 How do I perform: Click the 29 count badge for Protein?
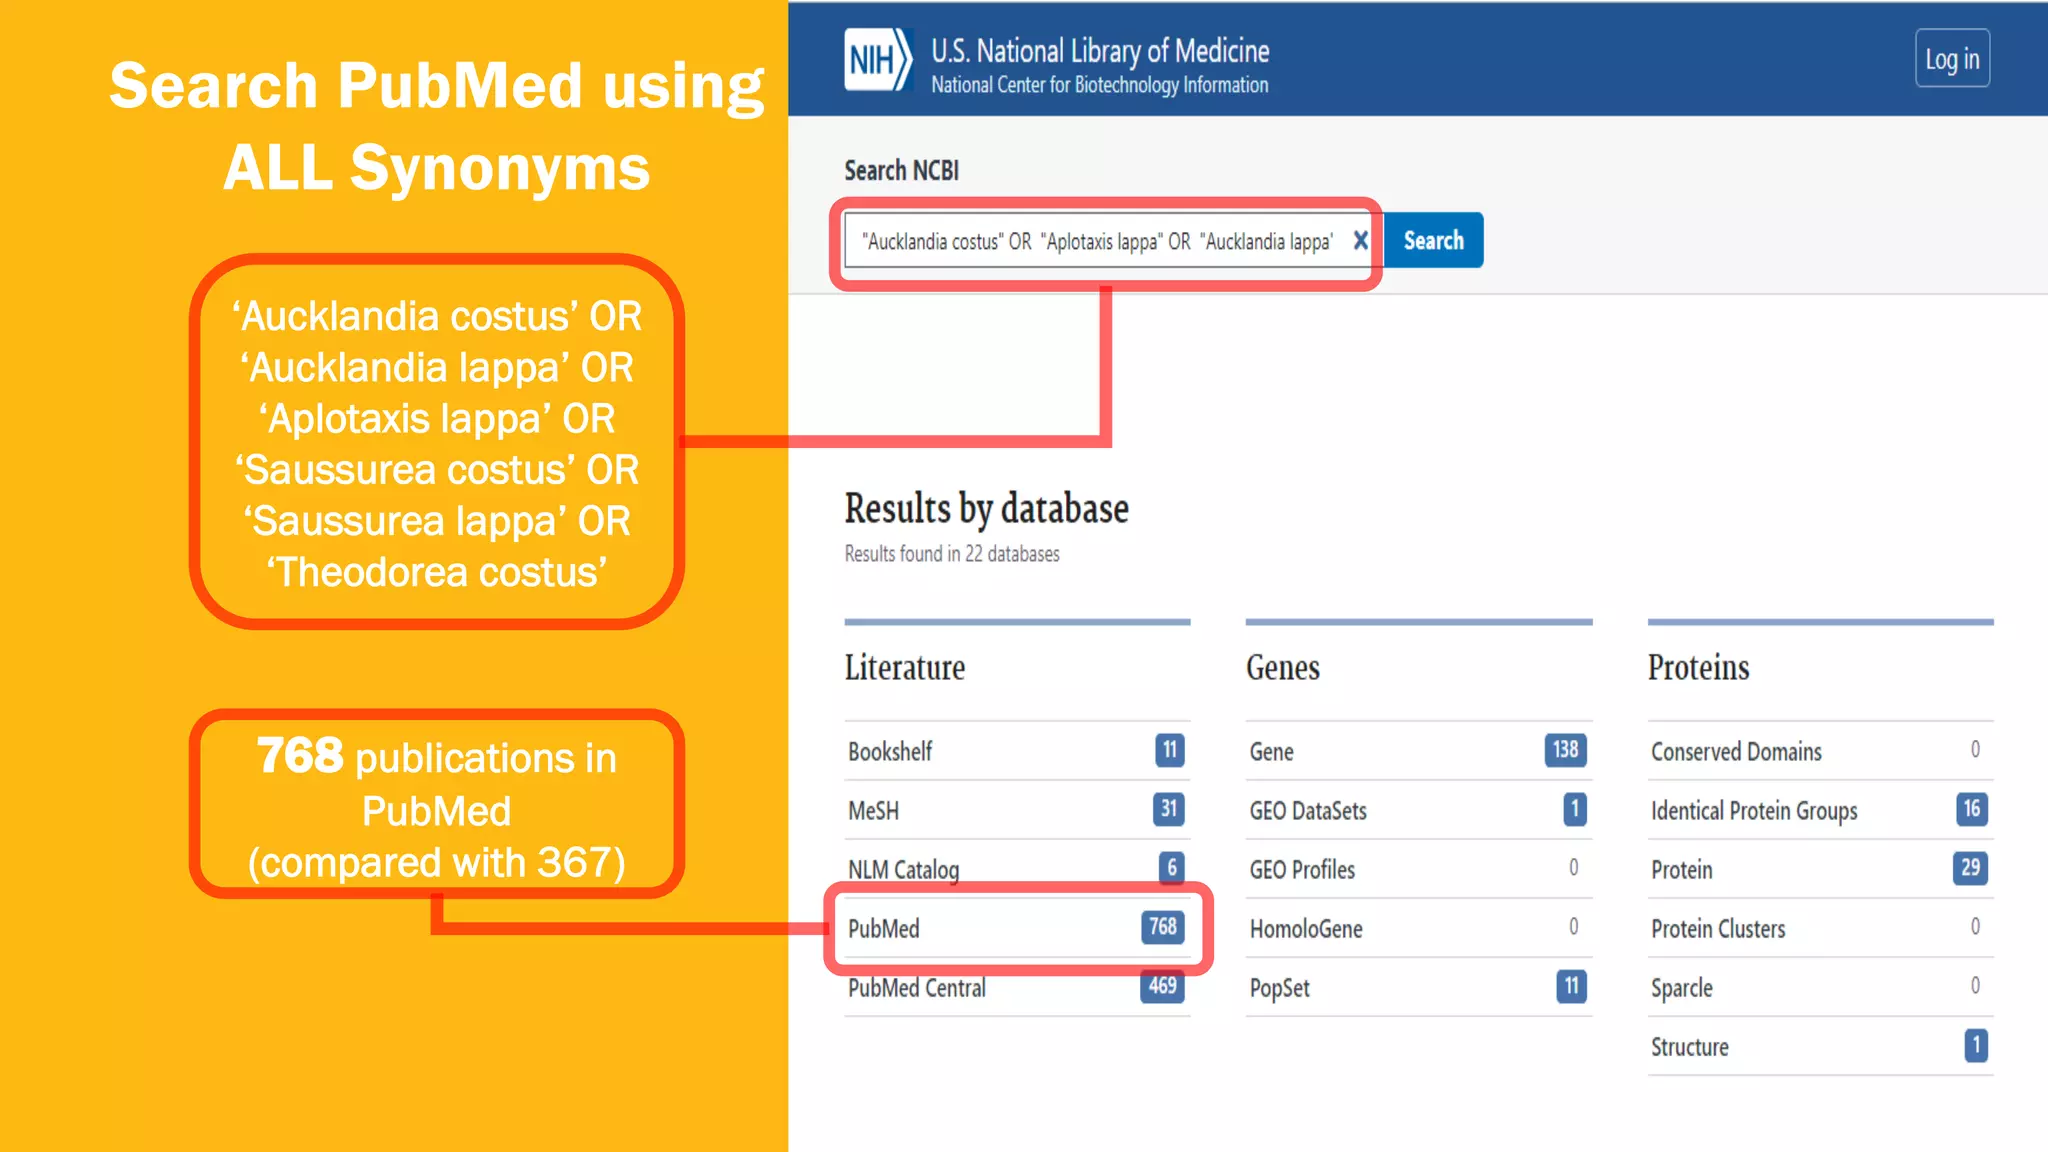pos(1971,868)
